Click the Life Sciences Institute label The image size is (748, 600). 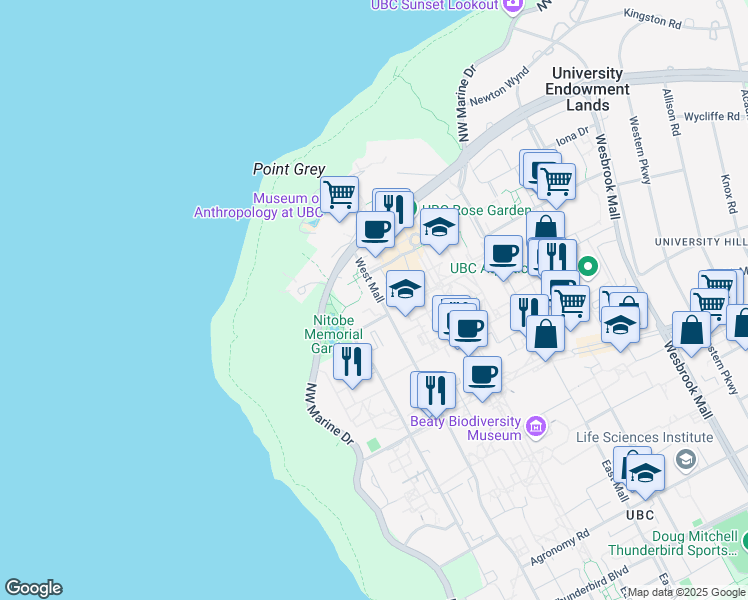[x=644, y=437]
